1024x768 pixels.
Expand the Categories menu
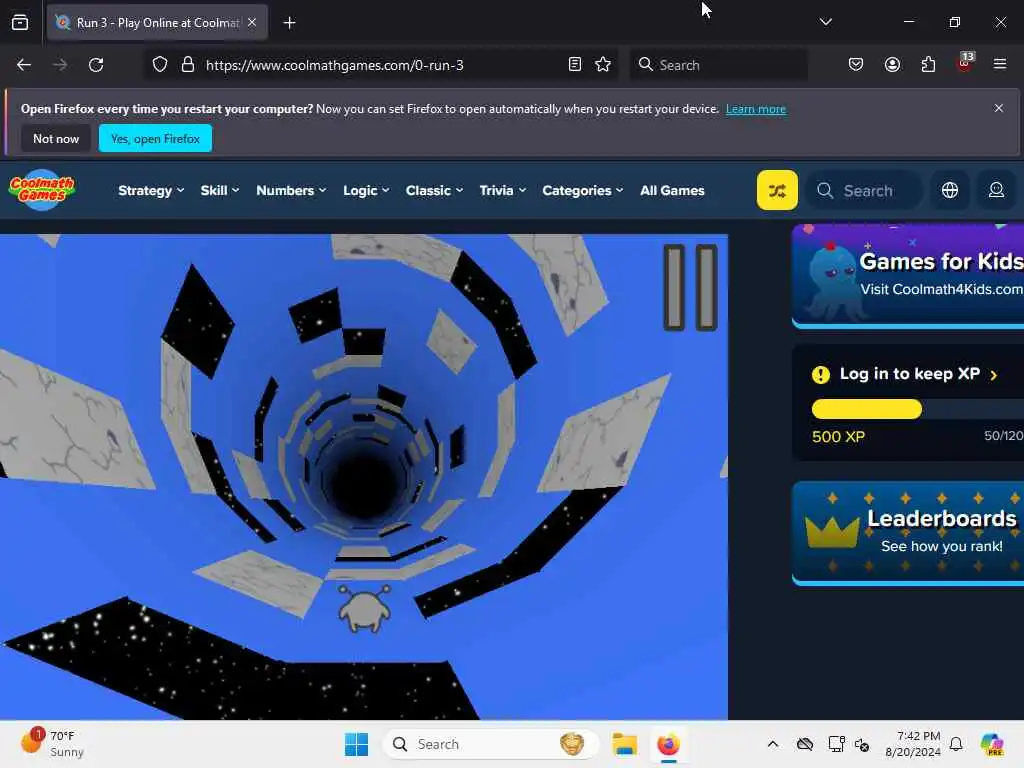tap(583, 190)
